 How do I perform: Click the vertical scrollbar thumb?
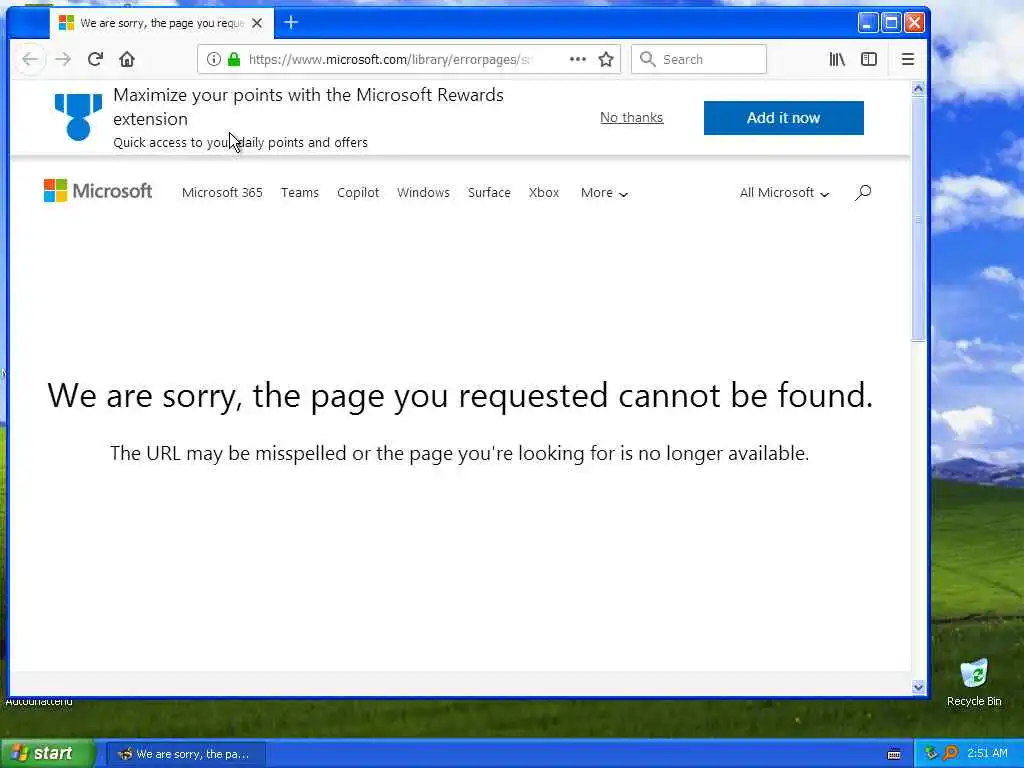tap(918, 219)
